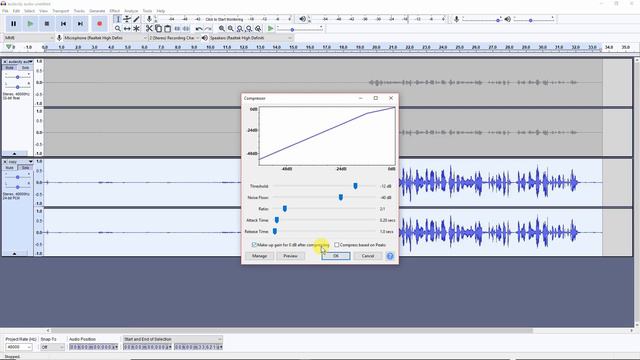640x360 pixels.
Task: Click Skip to End button
Action: point(80,24)
